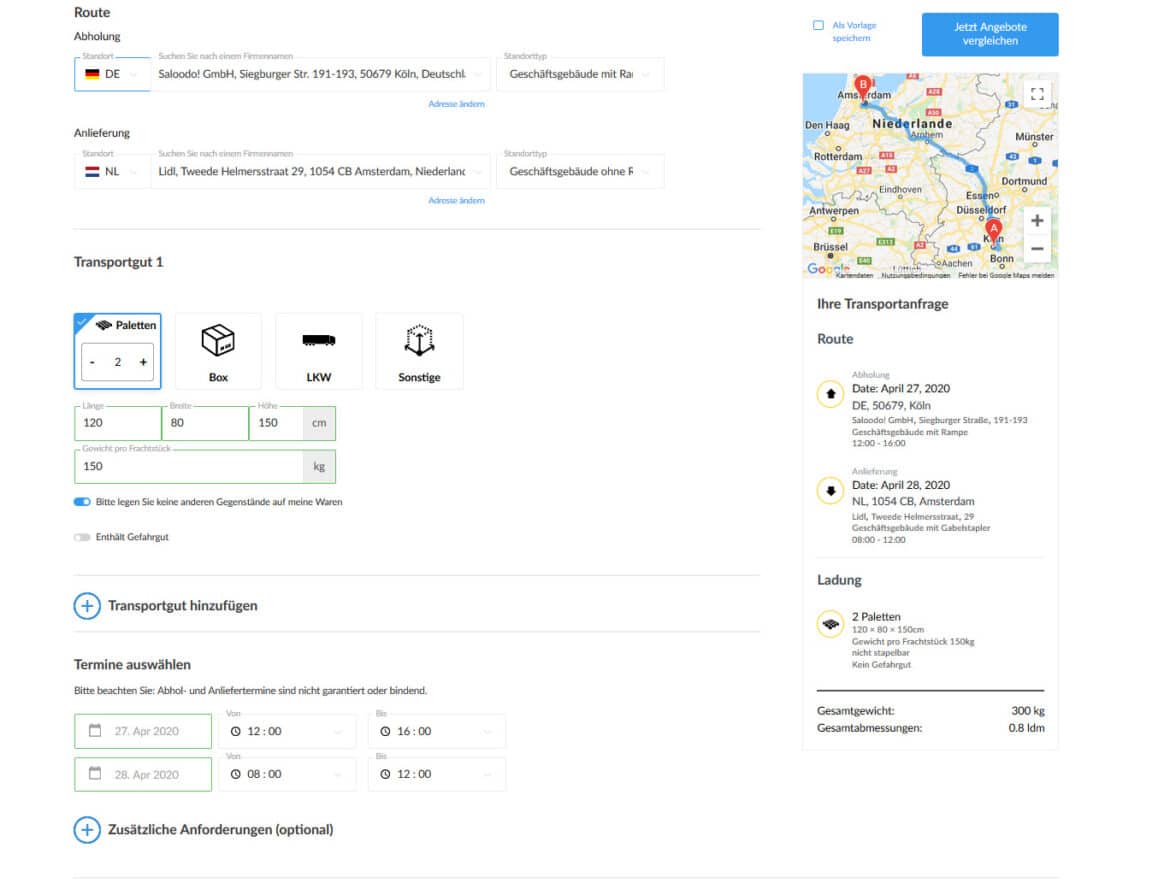Click Jetzt Angebote vergleichen button
This screenshot has width=1170, height=883.
(989, 34)
